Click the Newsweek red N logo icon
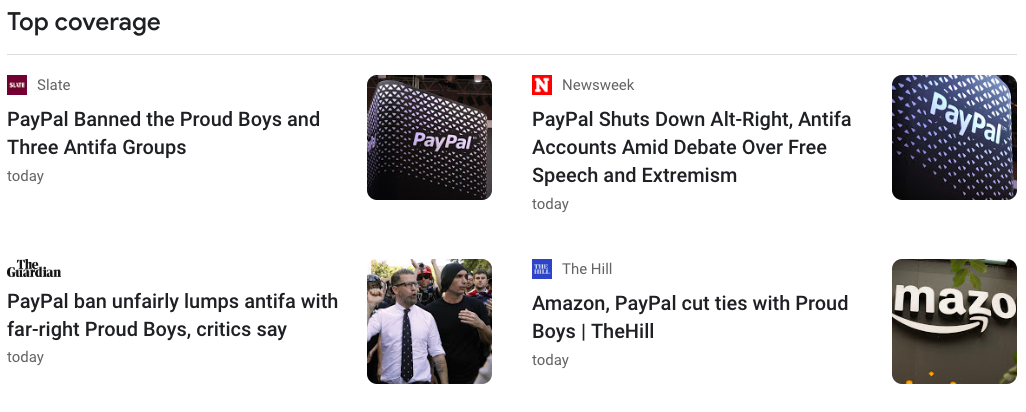The height and width of the screenshot is (412, 1026). click(542, 85)
